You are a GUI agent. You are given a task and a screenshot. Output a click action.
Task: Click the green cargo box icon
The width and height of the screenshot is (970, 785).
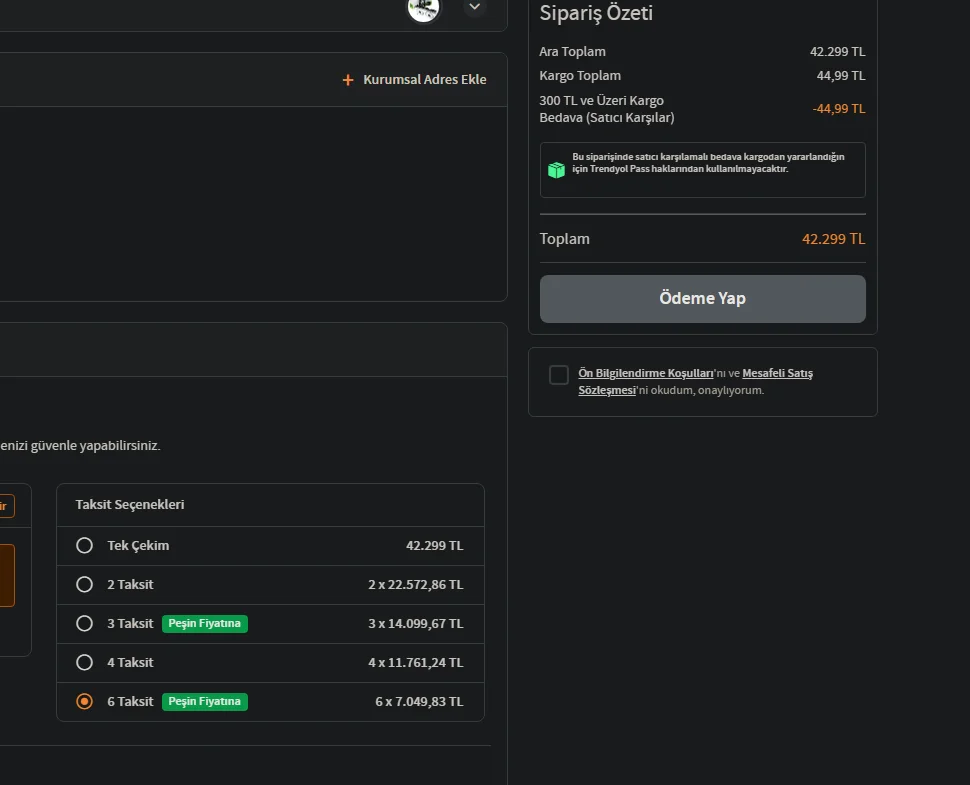click(x=556, y=170)
